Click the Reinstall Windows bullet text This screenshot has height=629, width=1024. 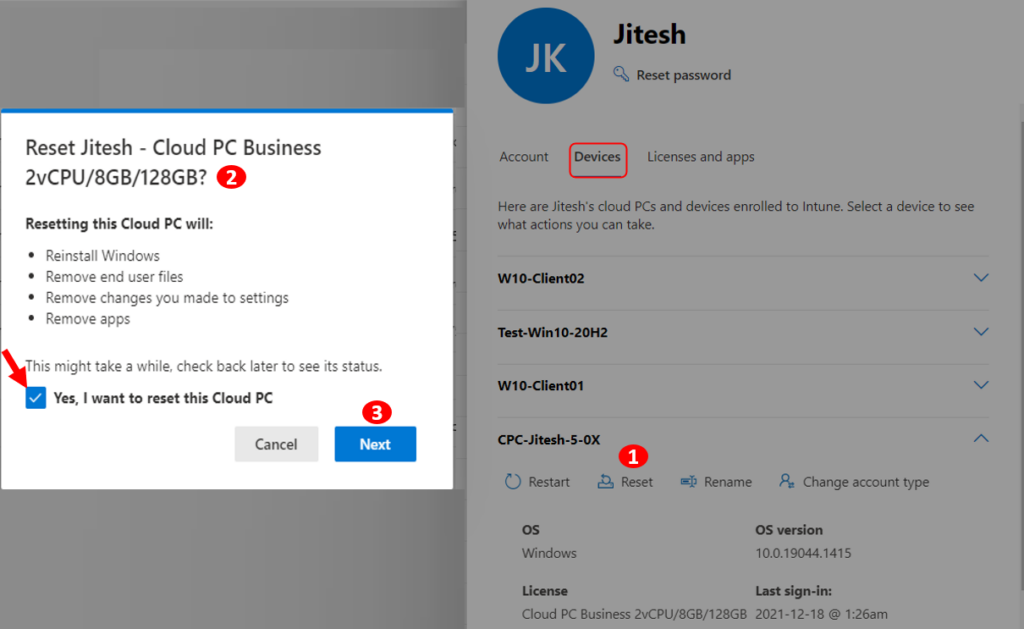[103, 255]
